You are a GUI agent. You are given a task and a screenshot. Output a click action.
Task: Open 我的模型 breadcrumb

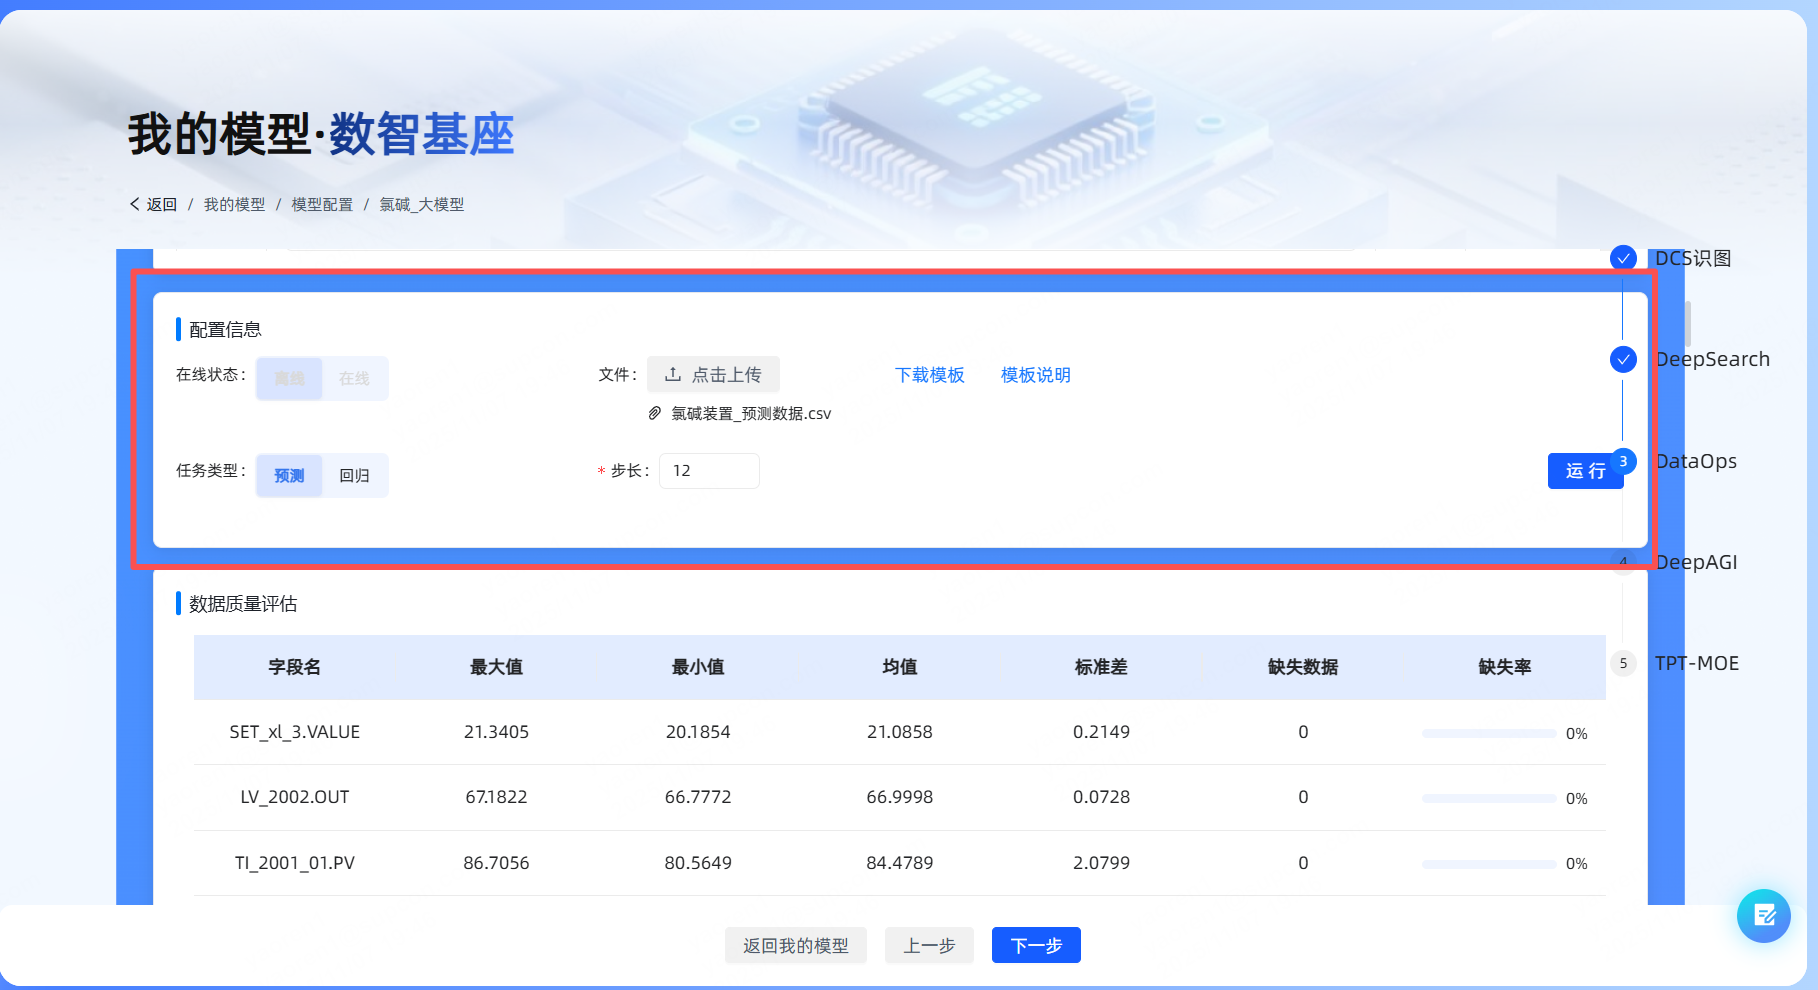click(x=234, y=204)
